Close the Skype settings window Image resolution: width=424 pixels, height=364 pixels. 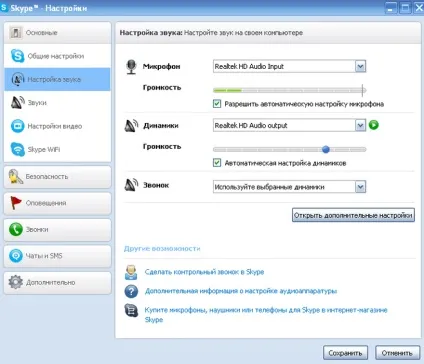coord(419,8)
